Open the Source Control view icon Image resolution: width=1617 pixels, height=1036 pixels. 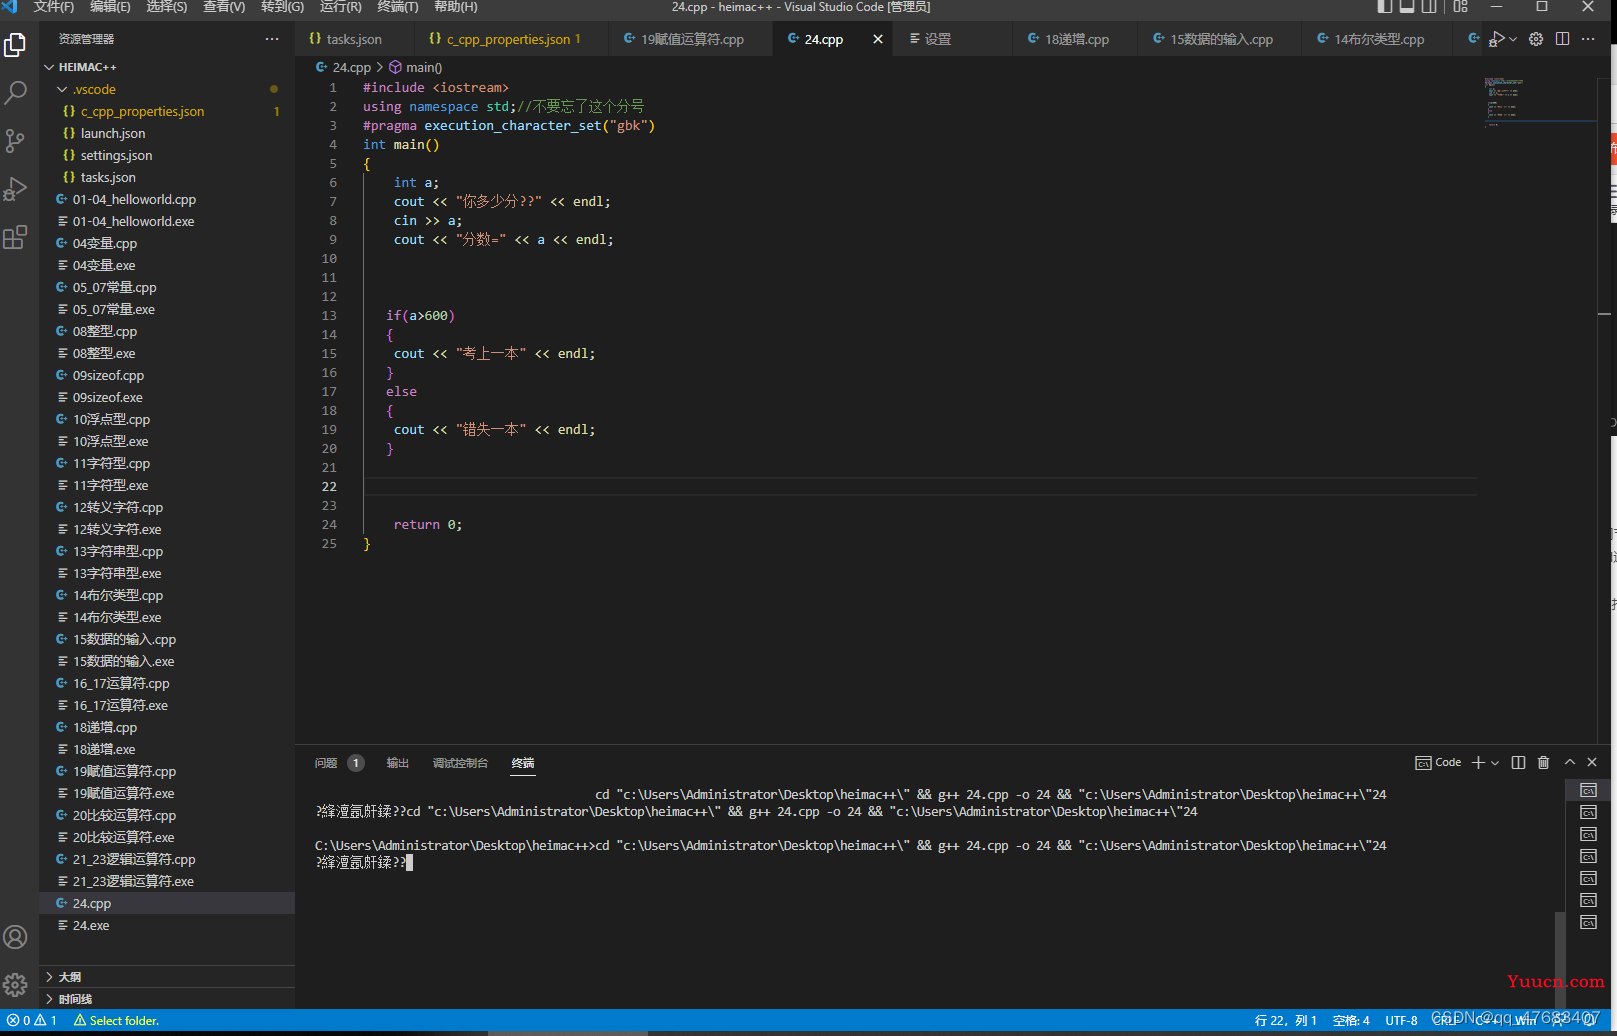(15, 141)
